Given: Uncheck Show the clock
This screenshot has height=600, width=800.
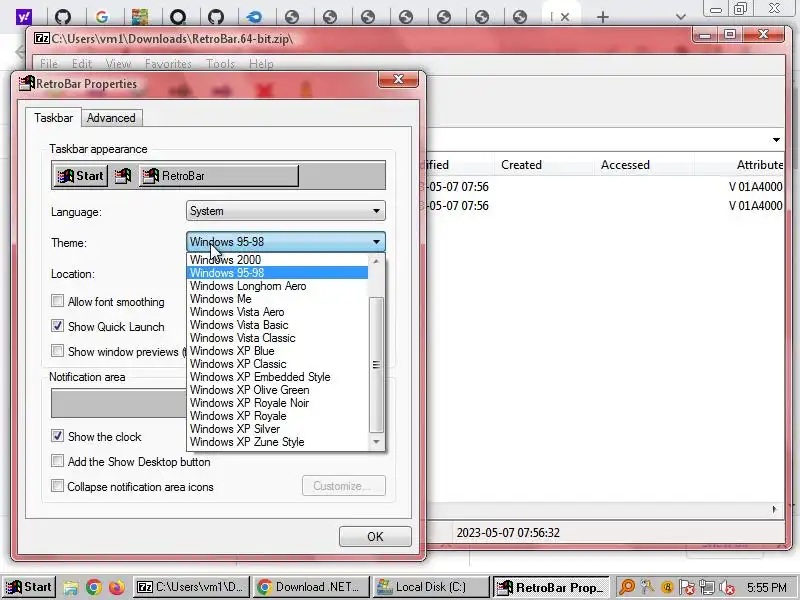Looking at the screenshot, I should click(57, 436).
